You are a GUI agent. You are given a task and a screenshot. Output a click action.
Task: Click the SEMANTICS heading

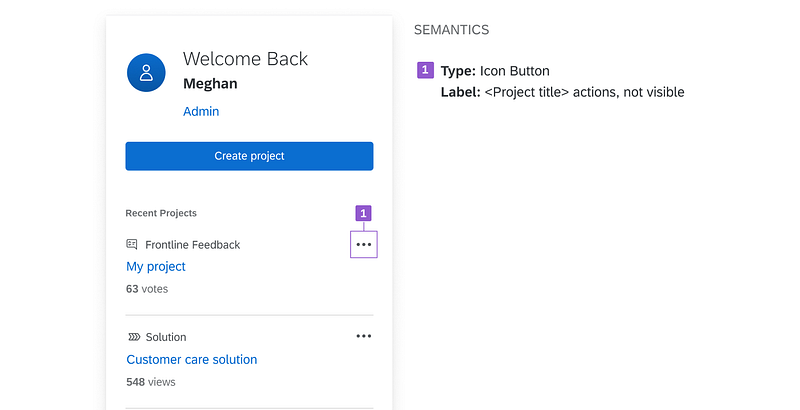click(452, 30)
